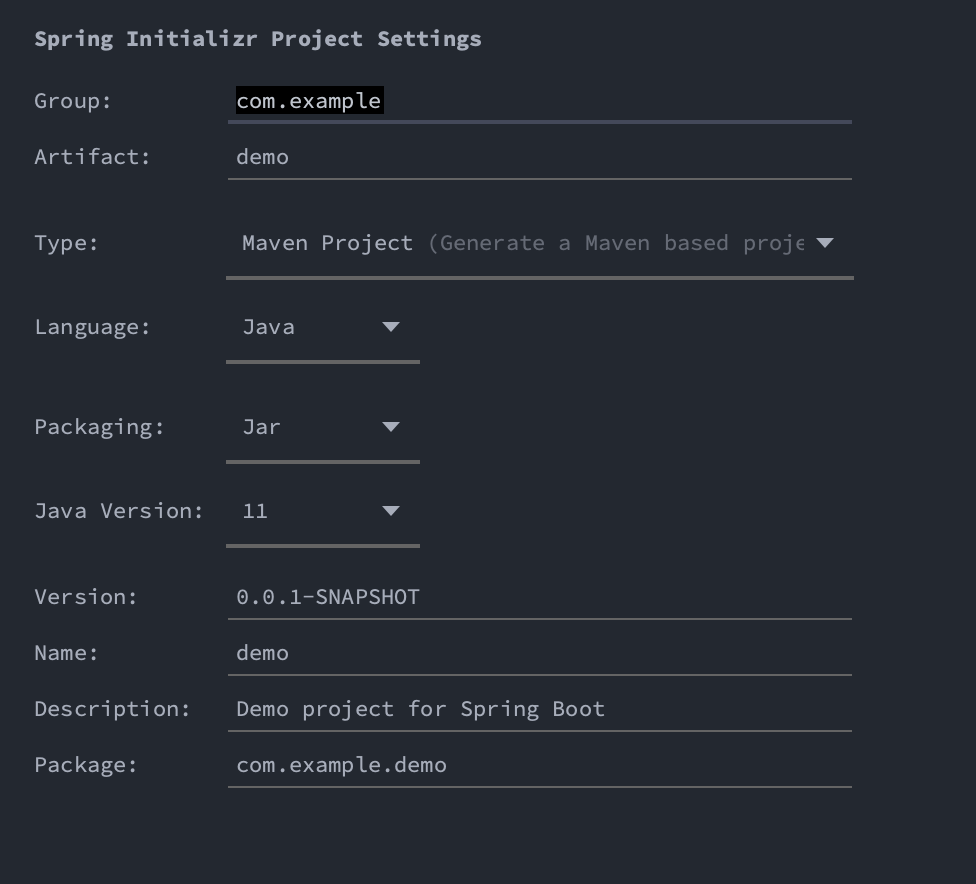976x884 pixels.
Task: Click into the Name input field
Action: click(x=540, y=654)
